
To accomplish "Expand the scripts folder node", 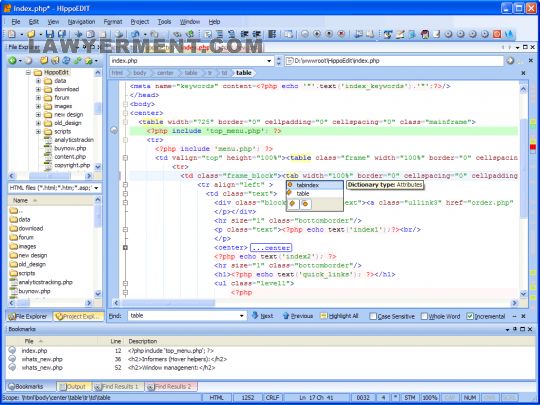I will tap(39, 132).
